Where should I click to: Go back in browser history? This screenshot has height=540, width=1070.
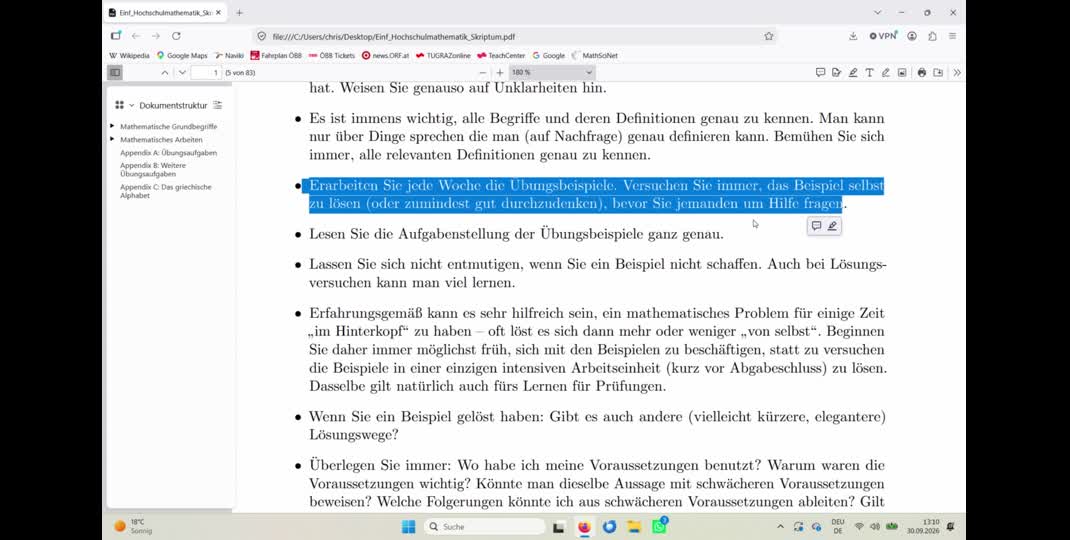136,36
